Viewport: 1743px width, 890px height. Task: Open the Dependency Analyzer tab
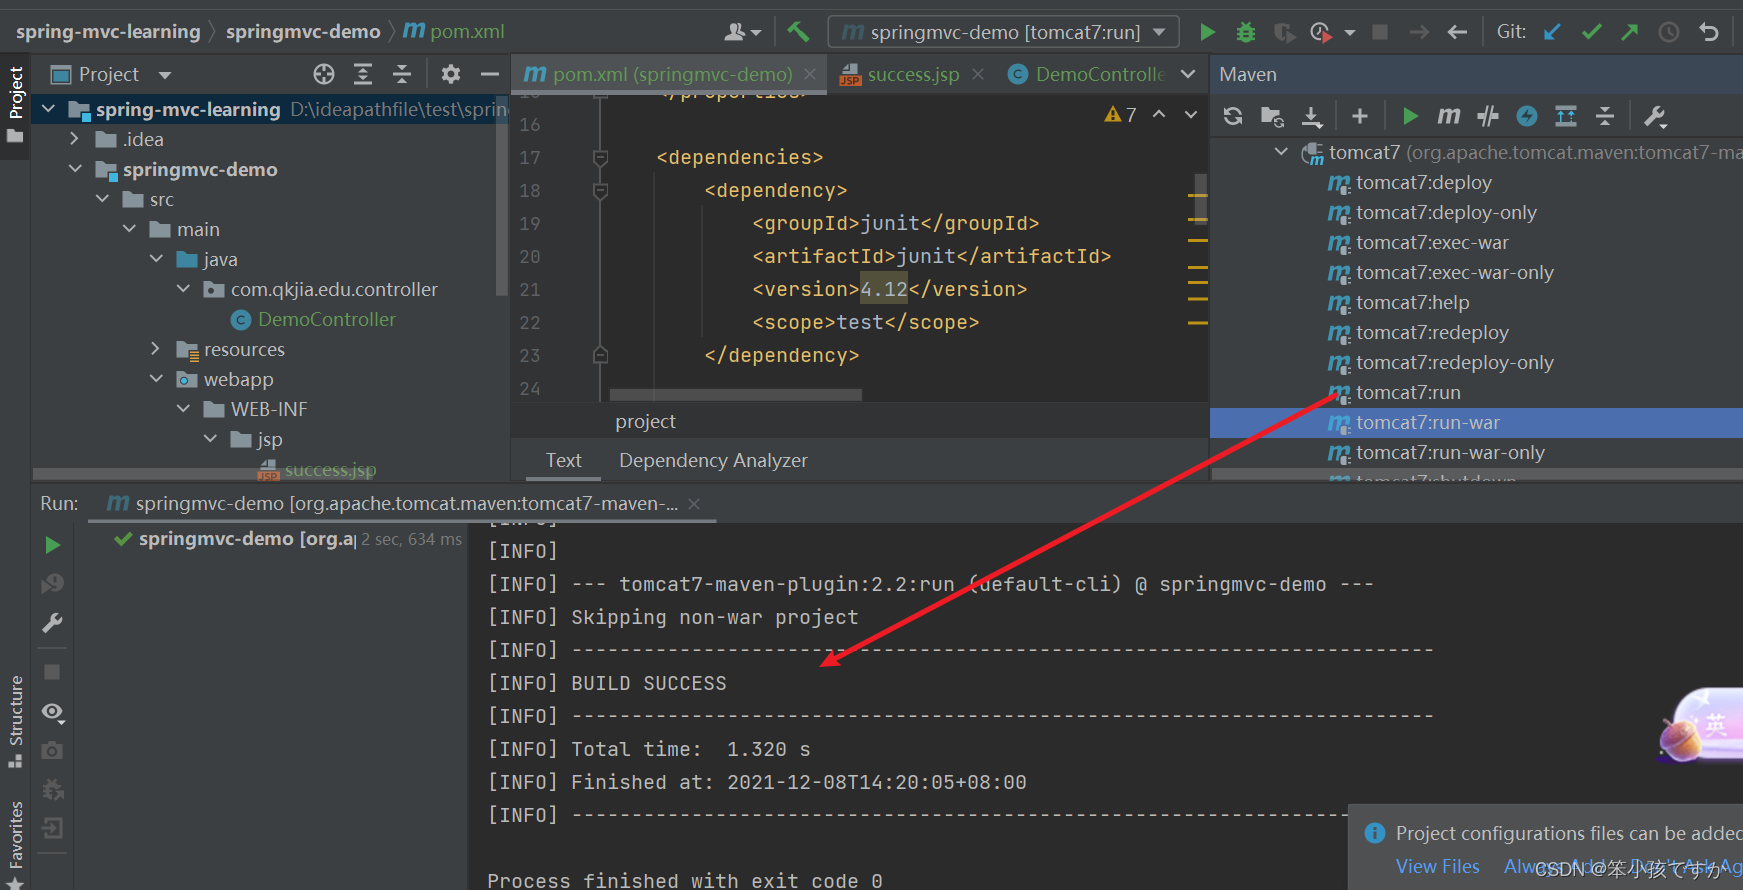[713, 460]
